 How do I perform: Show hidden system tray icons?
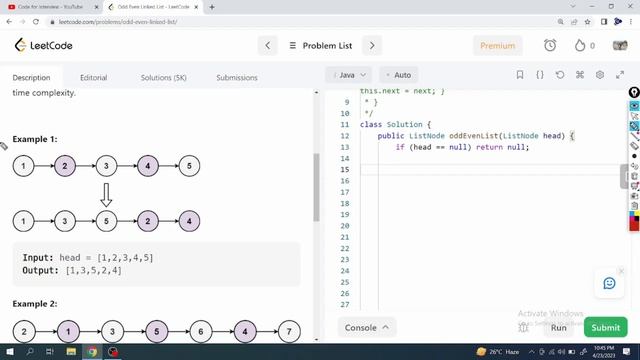click(x=531, y=351)
